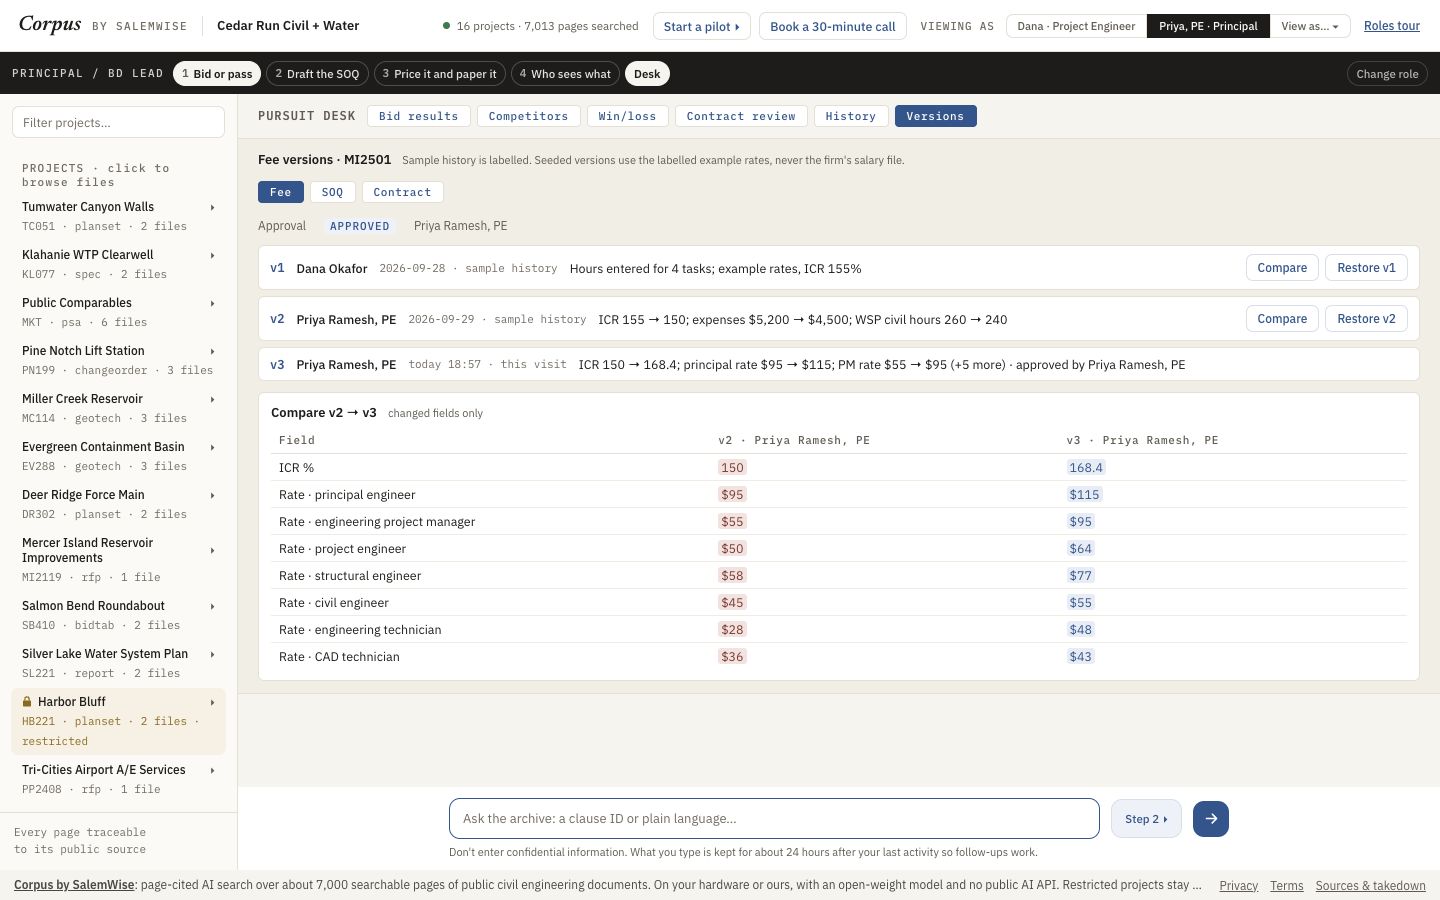1440x900 pixels.
Task: Switch to the Win/loss tab
Action: point(627,116)
